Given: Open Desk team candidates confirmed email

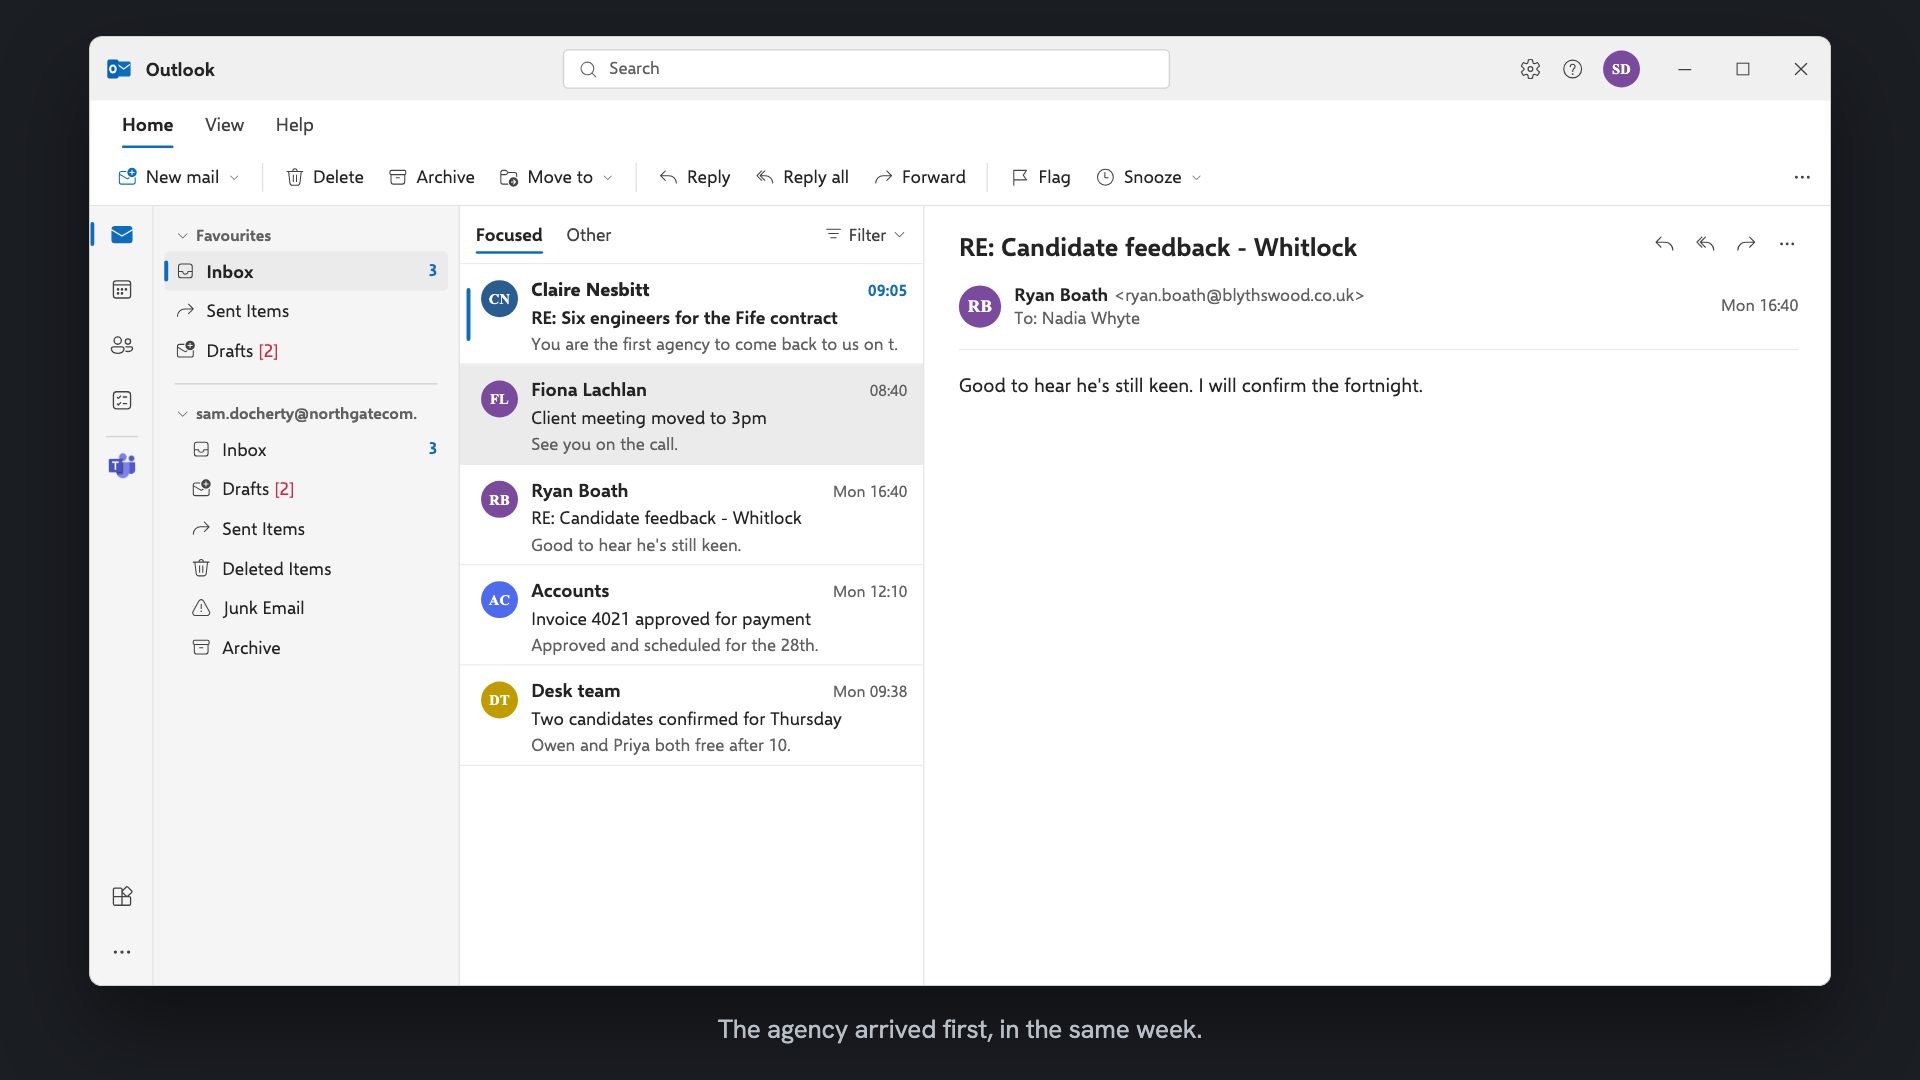Looking at the screenshot, I should pos(691,716).
